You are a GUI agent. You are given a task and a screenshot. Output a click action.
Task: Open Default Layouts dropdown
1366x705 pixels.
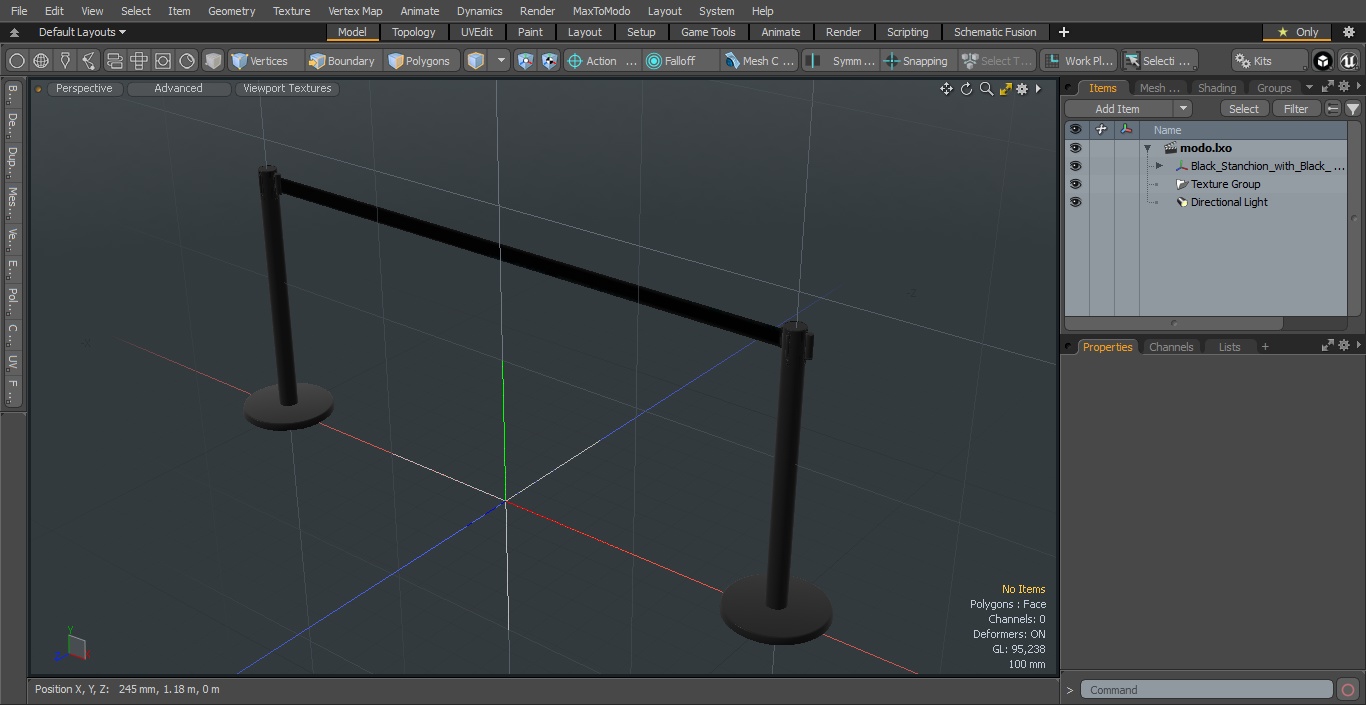[x=82, y=32]
